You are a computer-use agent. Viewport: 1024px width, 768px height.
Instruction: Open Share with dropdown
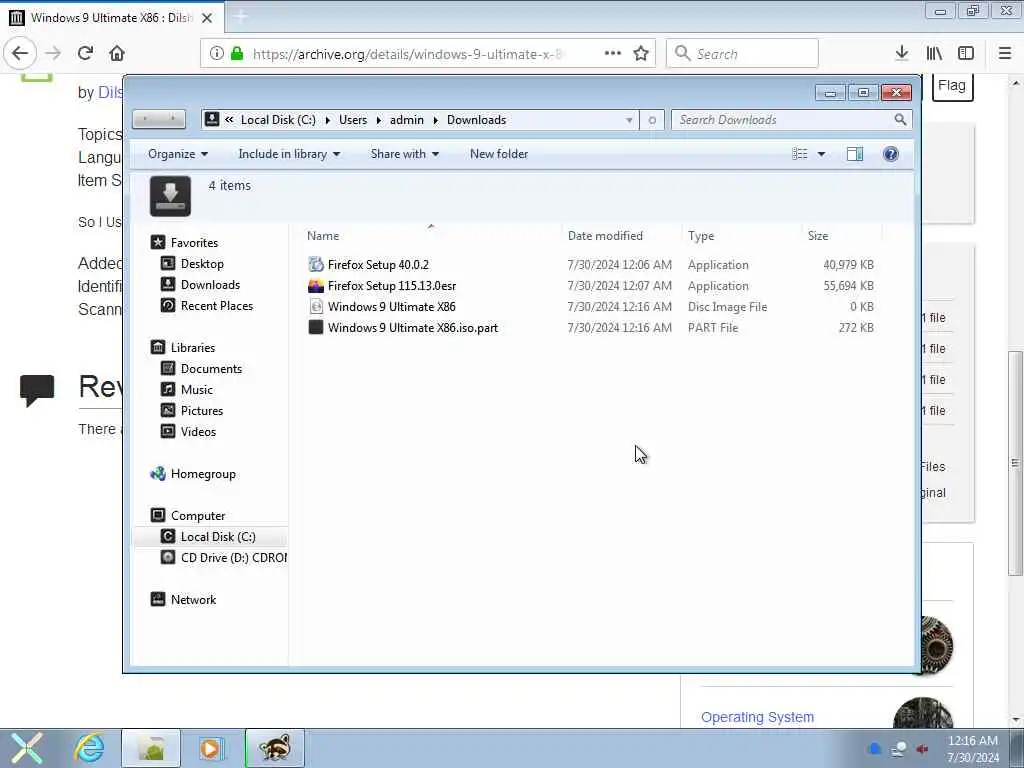[404, 154]
